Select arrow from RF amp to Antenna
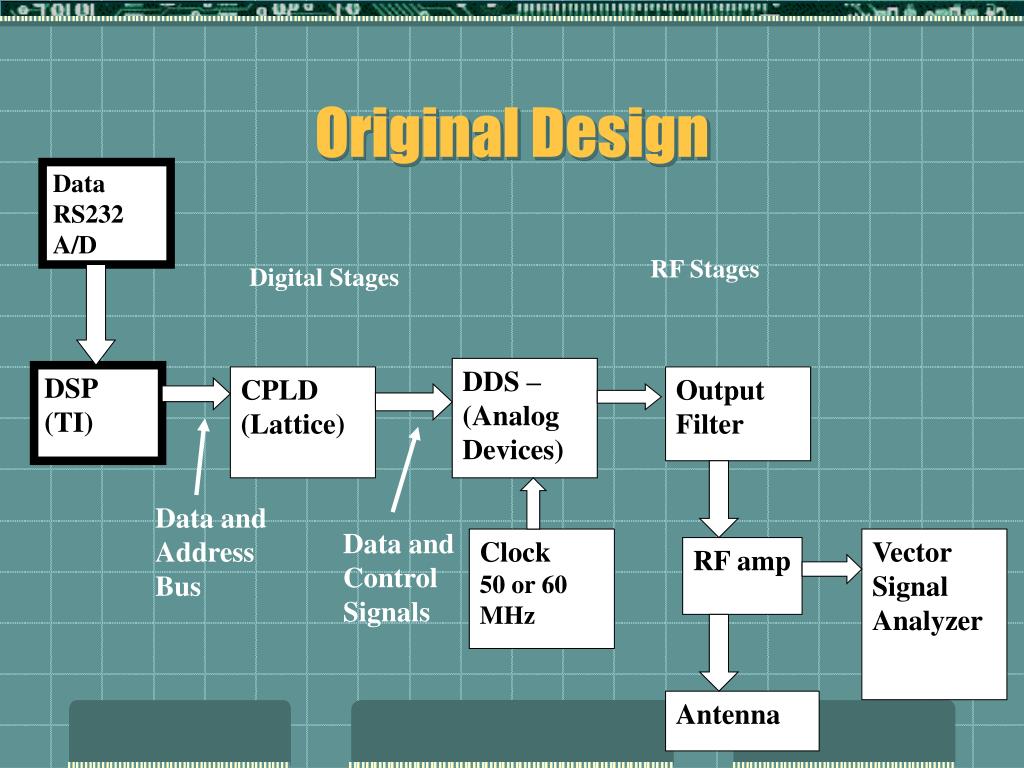The image size is (1024, 768). [718, 652]
